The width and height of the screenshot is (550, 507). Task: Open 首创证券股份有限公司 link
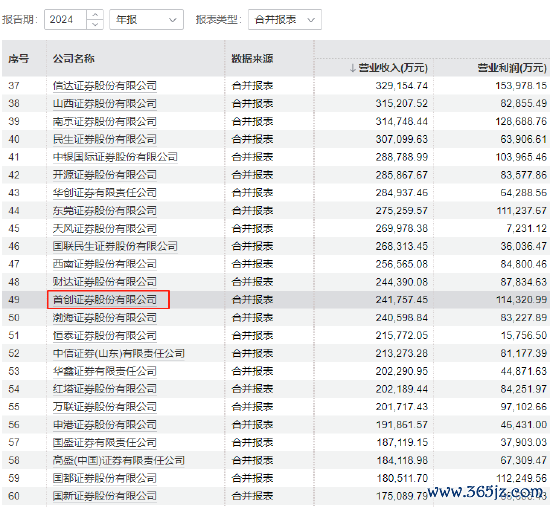coord(105,300)
